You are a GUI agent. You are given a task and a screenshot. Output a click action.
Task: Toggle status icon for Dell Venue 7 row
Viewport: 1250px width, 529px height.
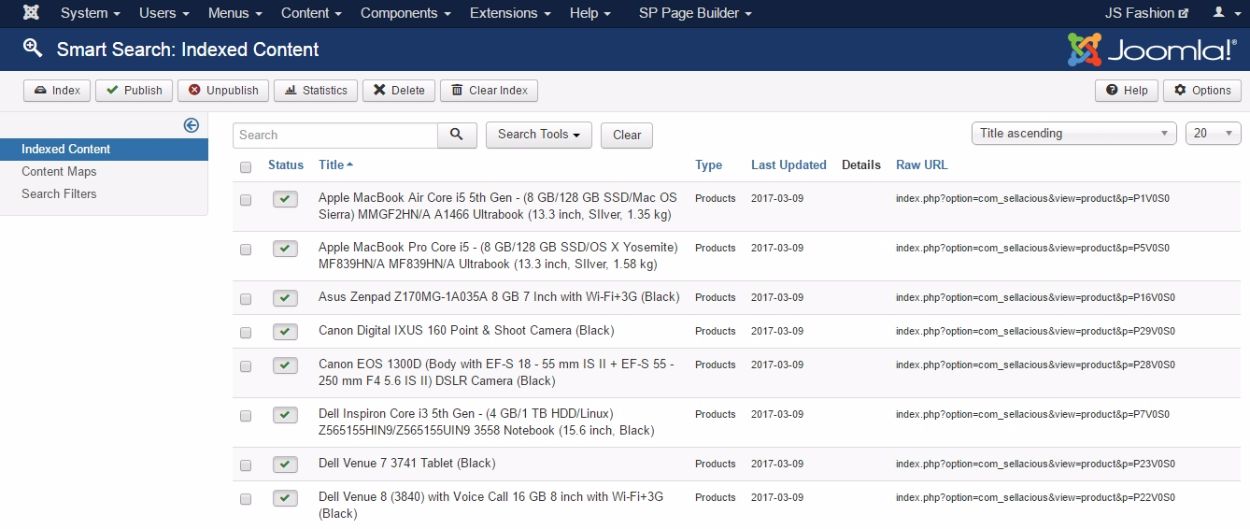(x=285, y=465)
